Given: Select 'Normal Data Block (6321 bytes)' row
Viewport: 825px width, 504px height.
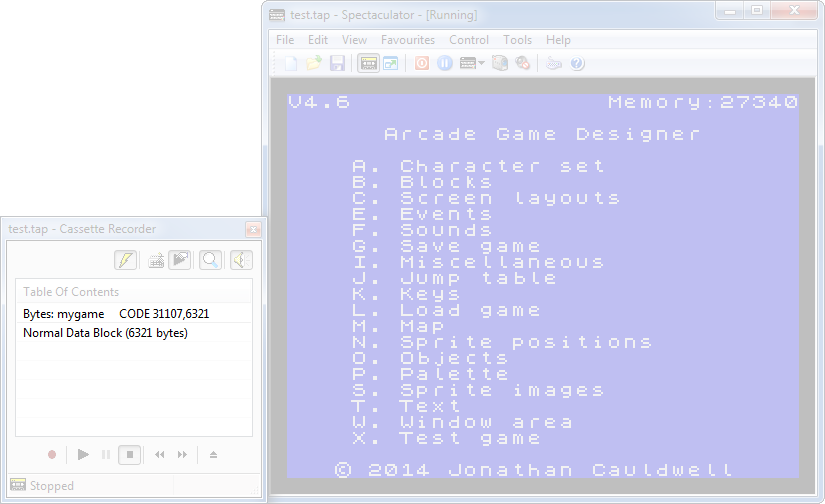Looking at the screenshot, I should (134, 333).
